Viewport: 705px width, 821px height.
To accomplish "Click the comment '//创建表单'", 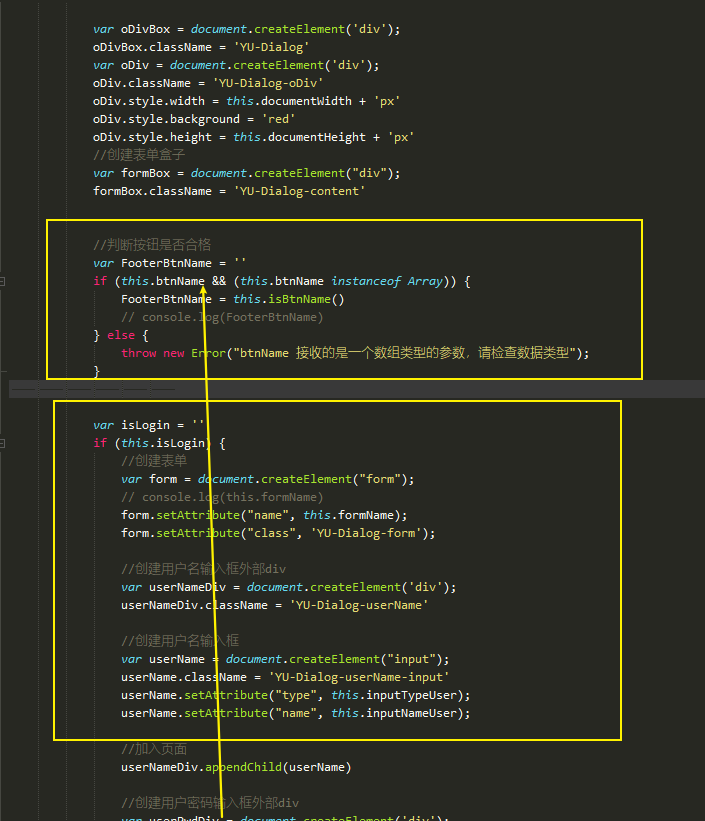I will click(154, 461).
